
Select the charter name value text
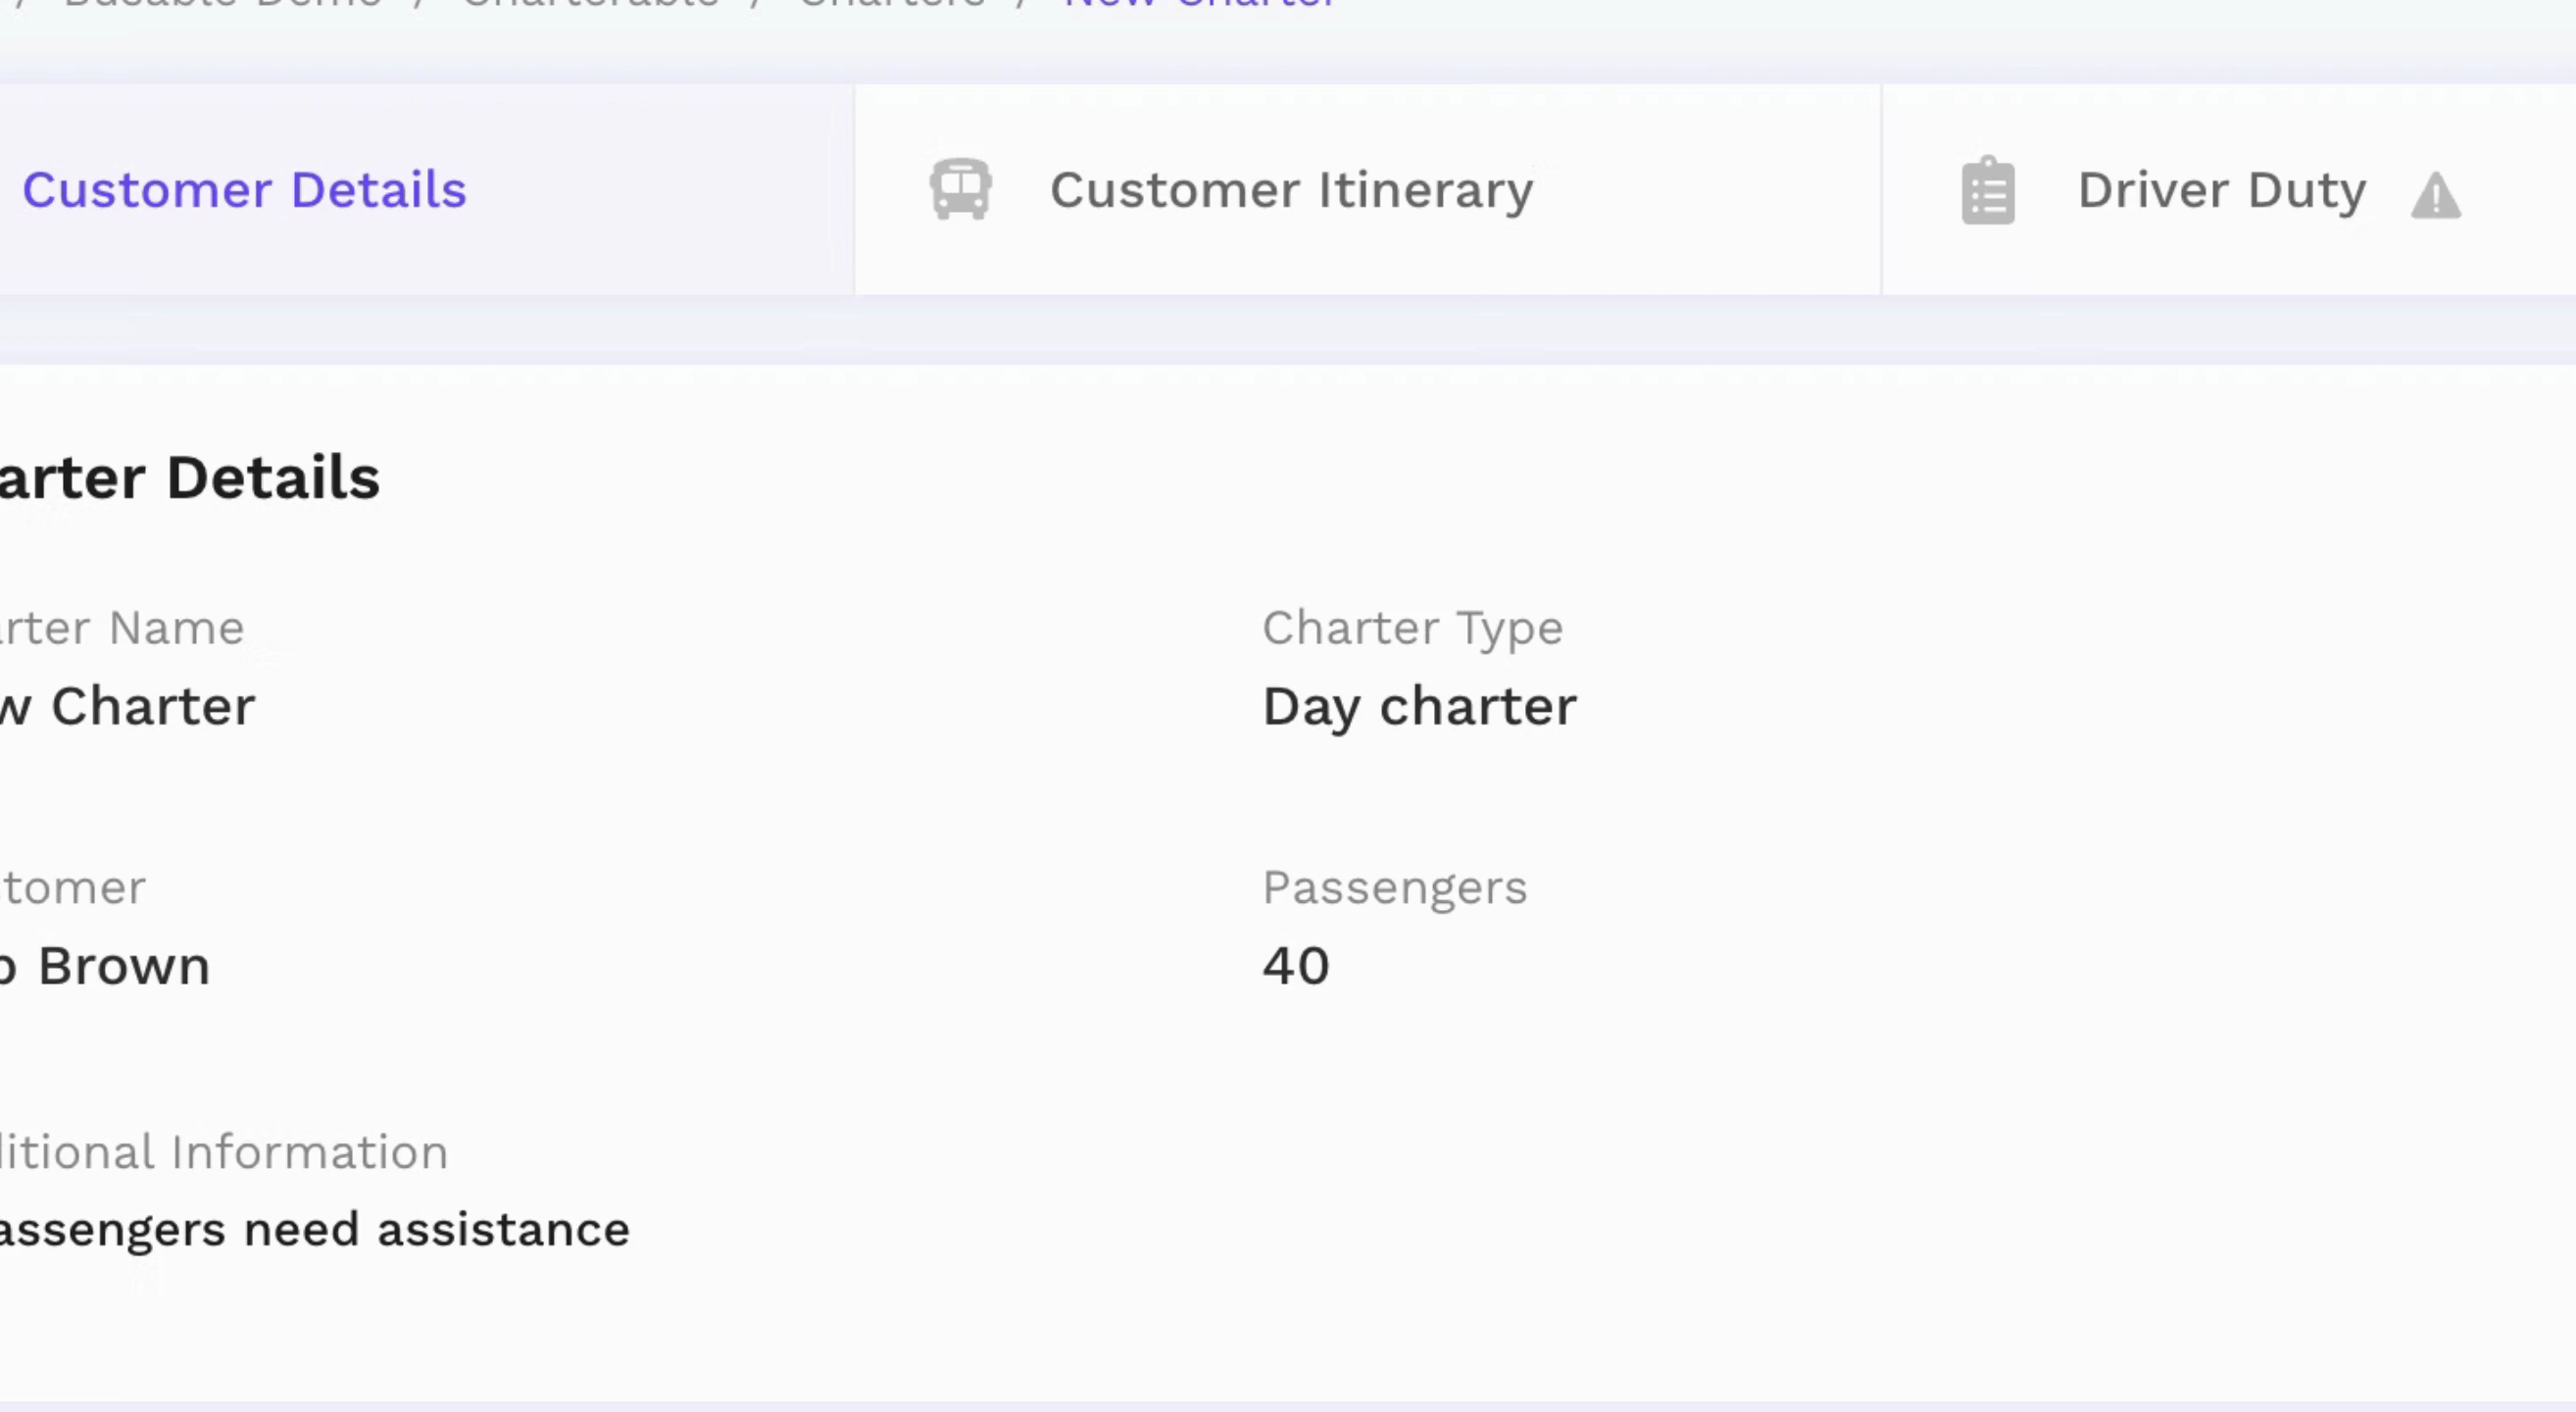(x=127, y=706)
